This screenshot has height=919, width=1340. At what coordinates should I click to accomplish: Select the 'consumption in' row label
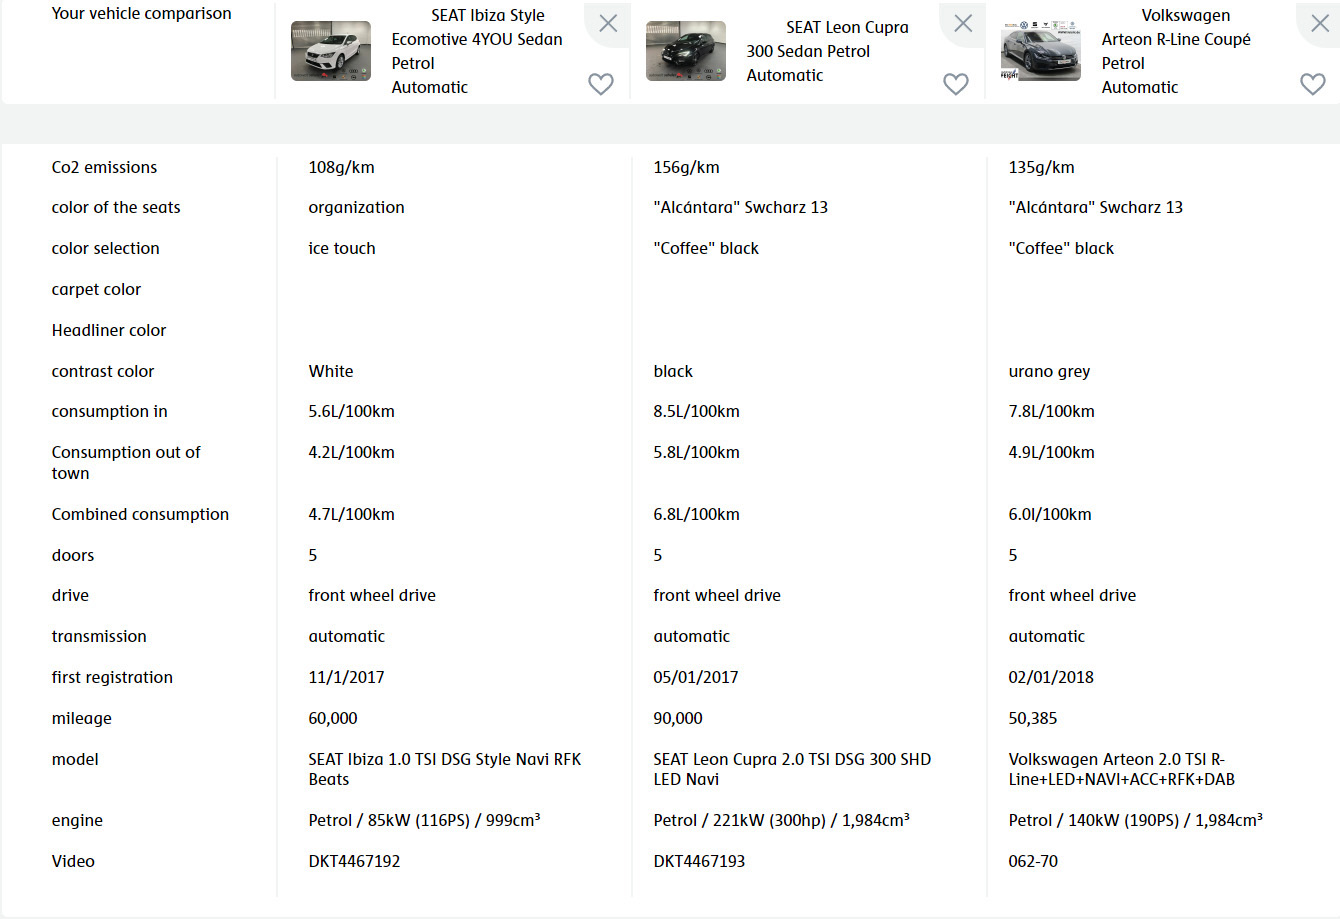click(x=109, y=412)
